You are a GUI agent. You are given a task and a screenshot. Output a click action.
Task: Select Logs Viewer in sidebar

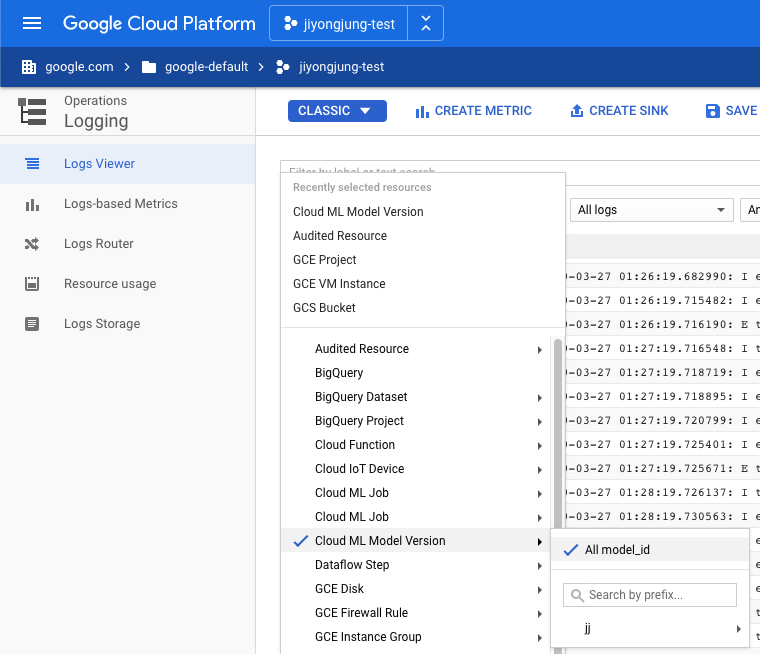point(127,164)
